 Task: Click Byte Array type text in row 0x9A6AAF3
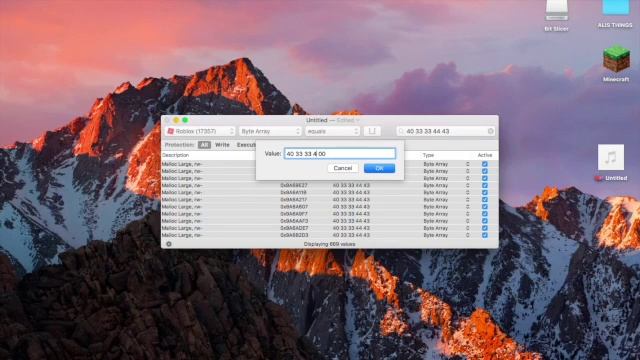[x=436, y=221]
